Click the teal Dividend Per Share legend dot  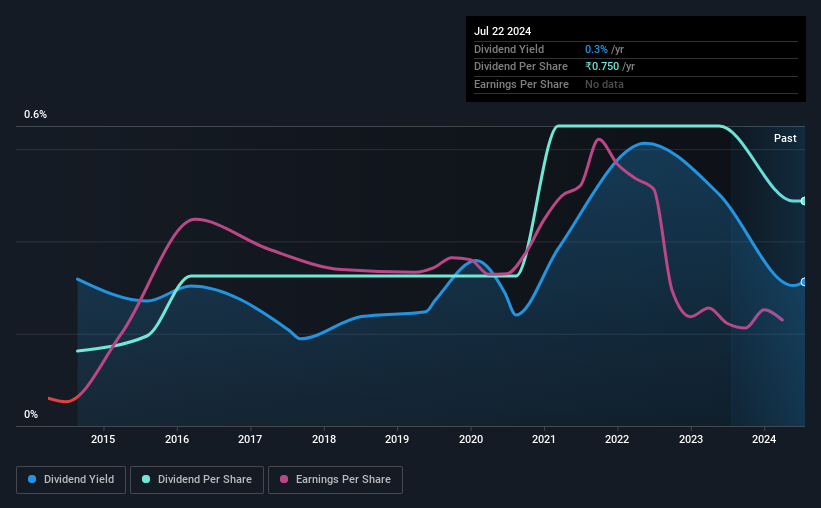[x=146, y=479]
